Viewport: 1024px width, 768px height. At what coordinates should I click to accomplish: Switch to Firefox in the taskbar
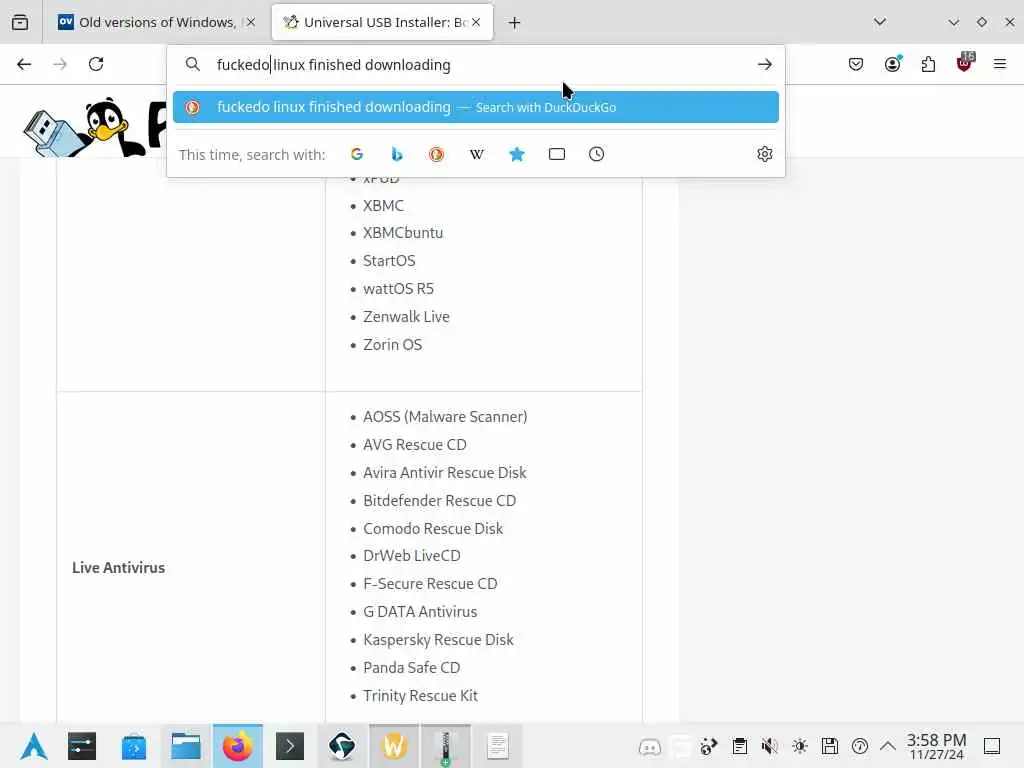tap(238, 746)
